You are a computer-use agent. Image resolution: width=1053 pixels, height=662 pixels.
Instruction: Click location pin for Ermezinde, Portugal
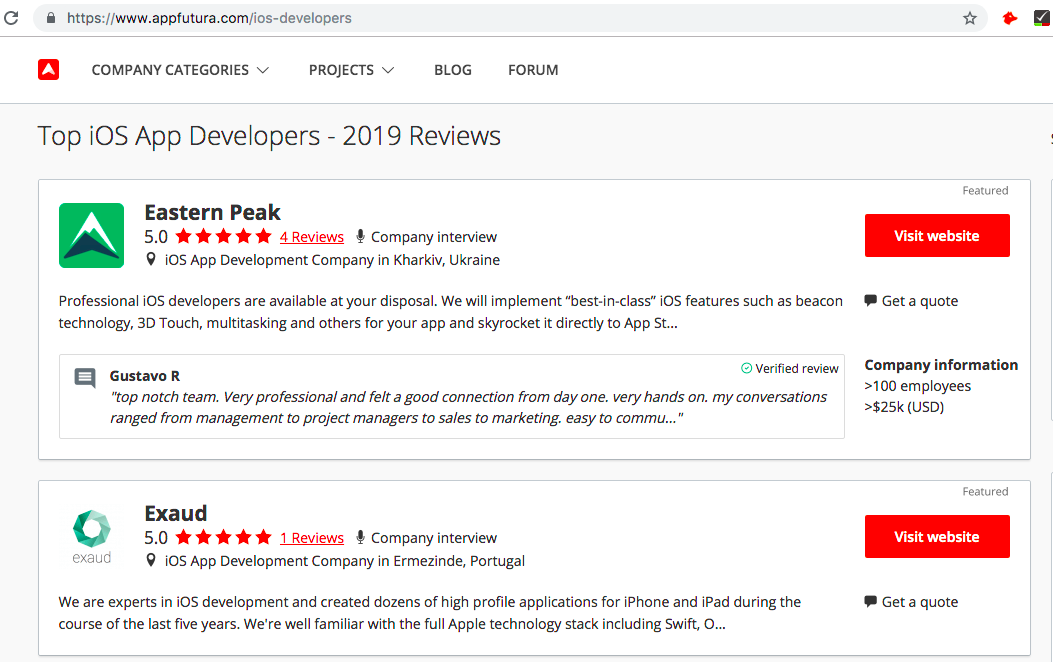151,560
